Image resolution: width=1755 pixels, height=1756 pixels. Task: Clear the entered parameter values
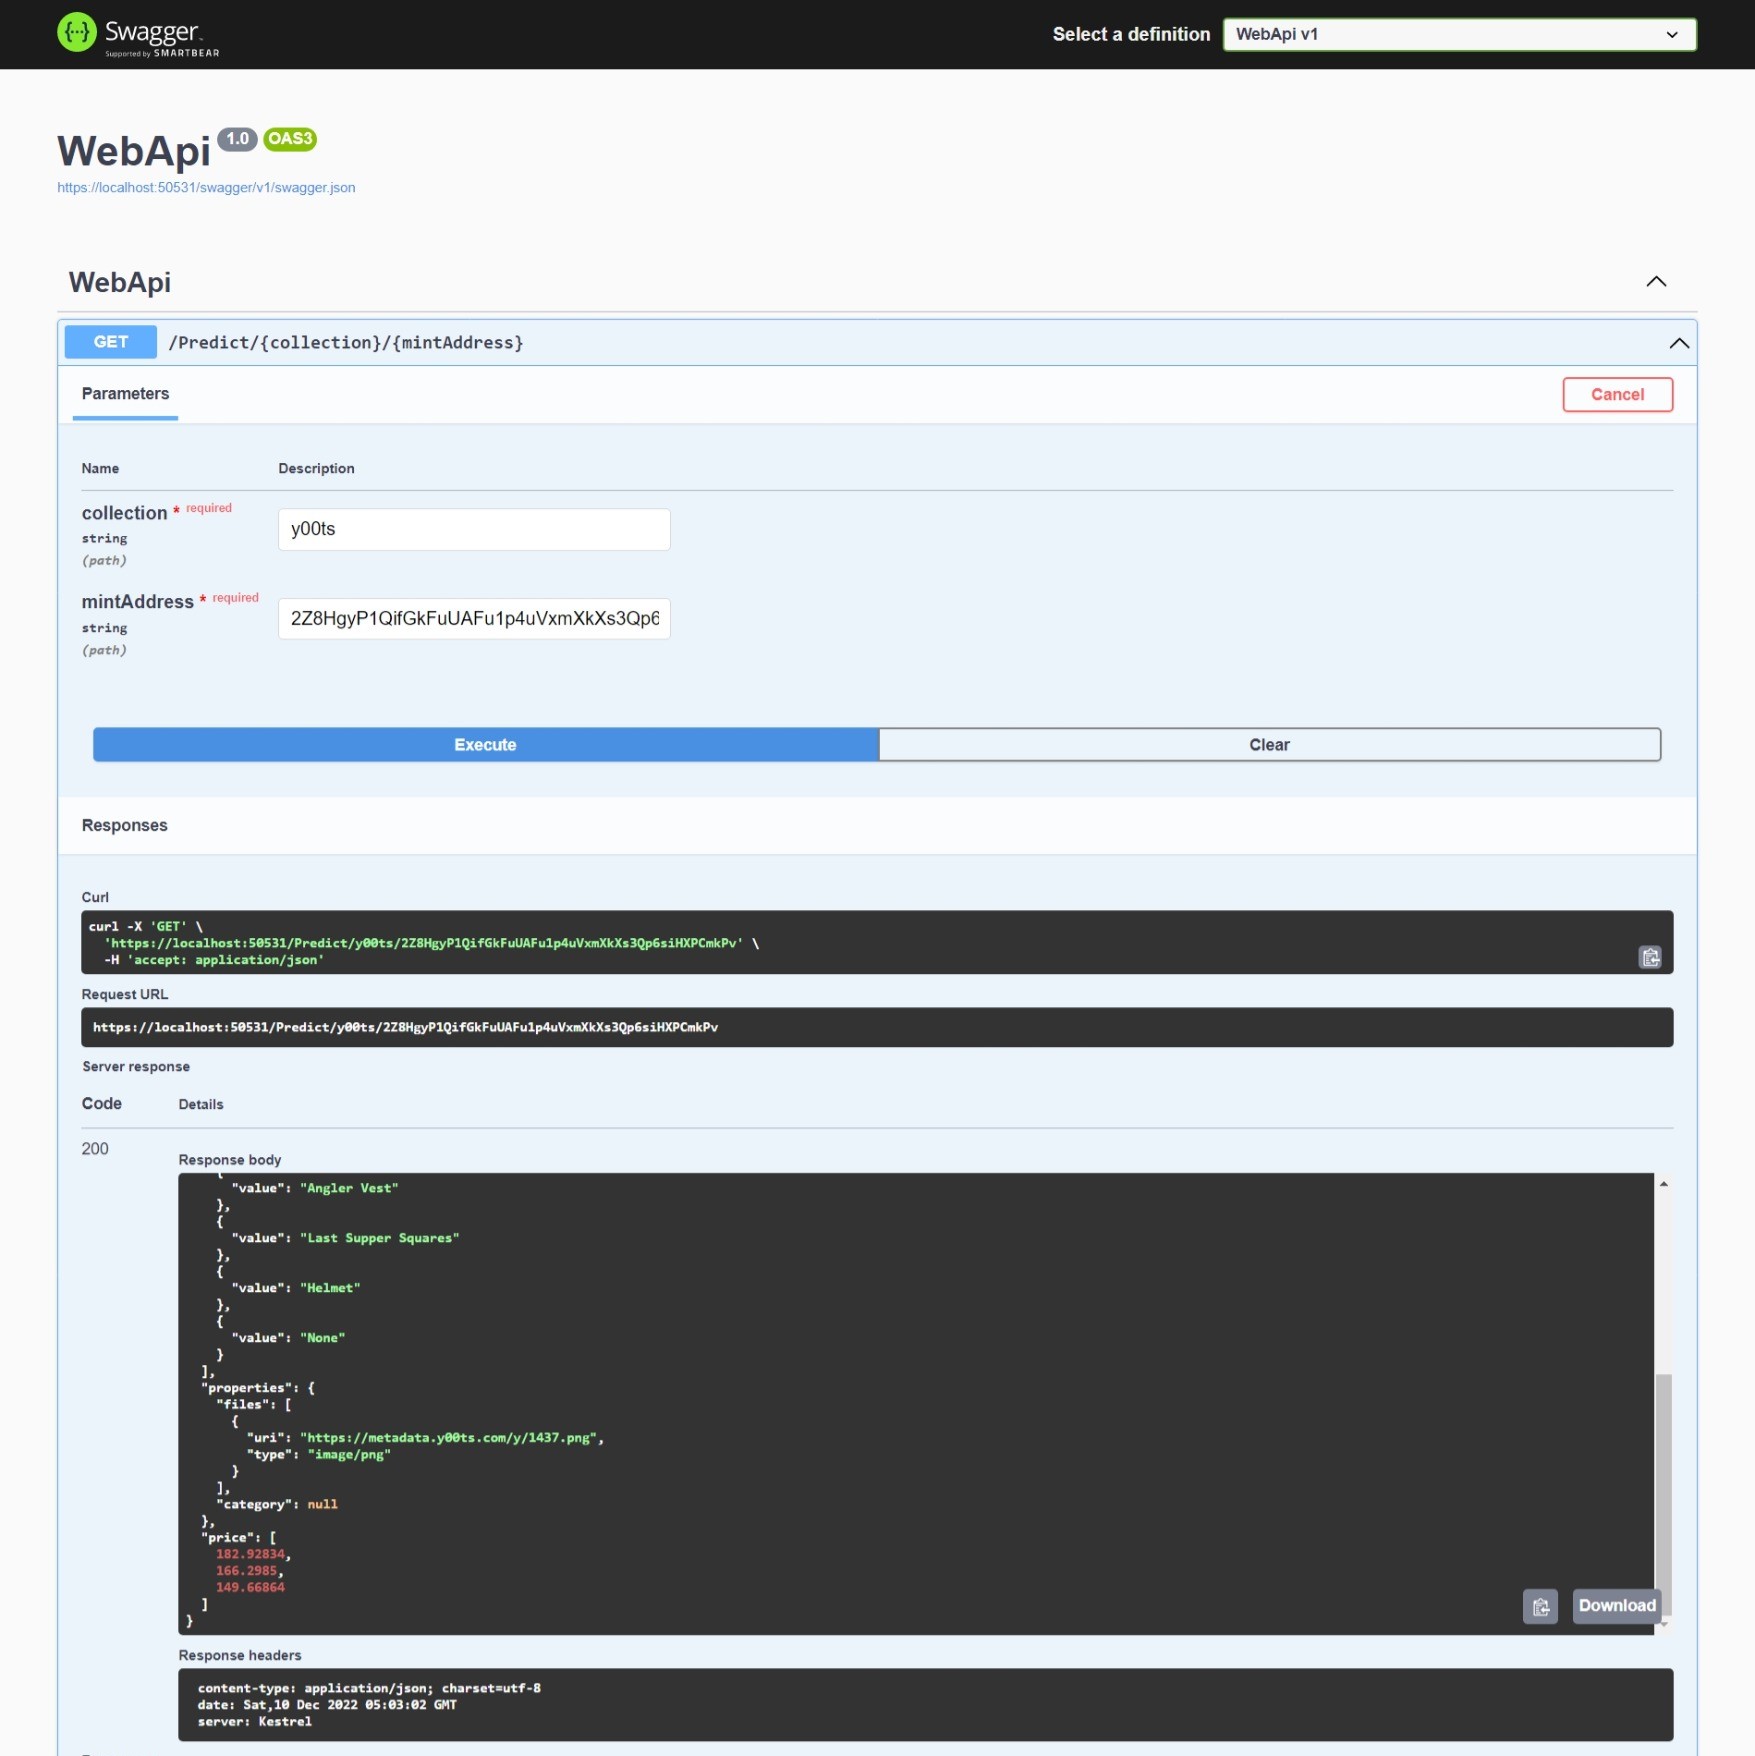pyautogui.click(x=1269, y=744)
